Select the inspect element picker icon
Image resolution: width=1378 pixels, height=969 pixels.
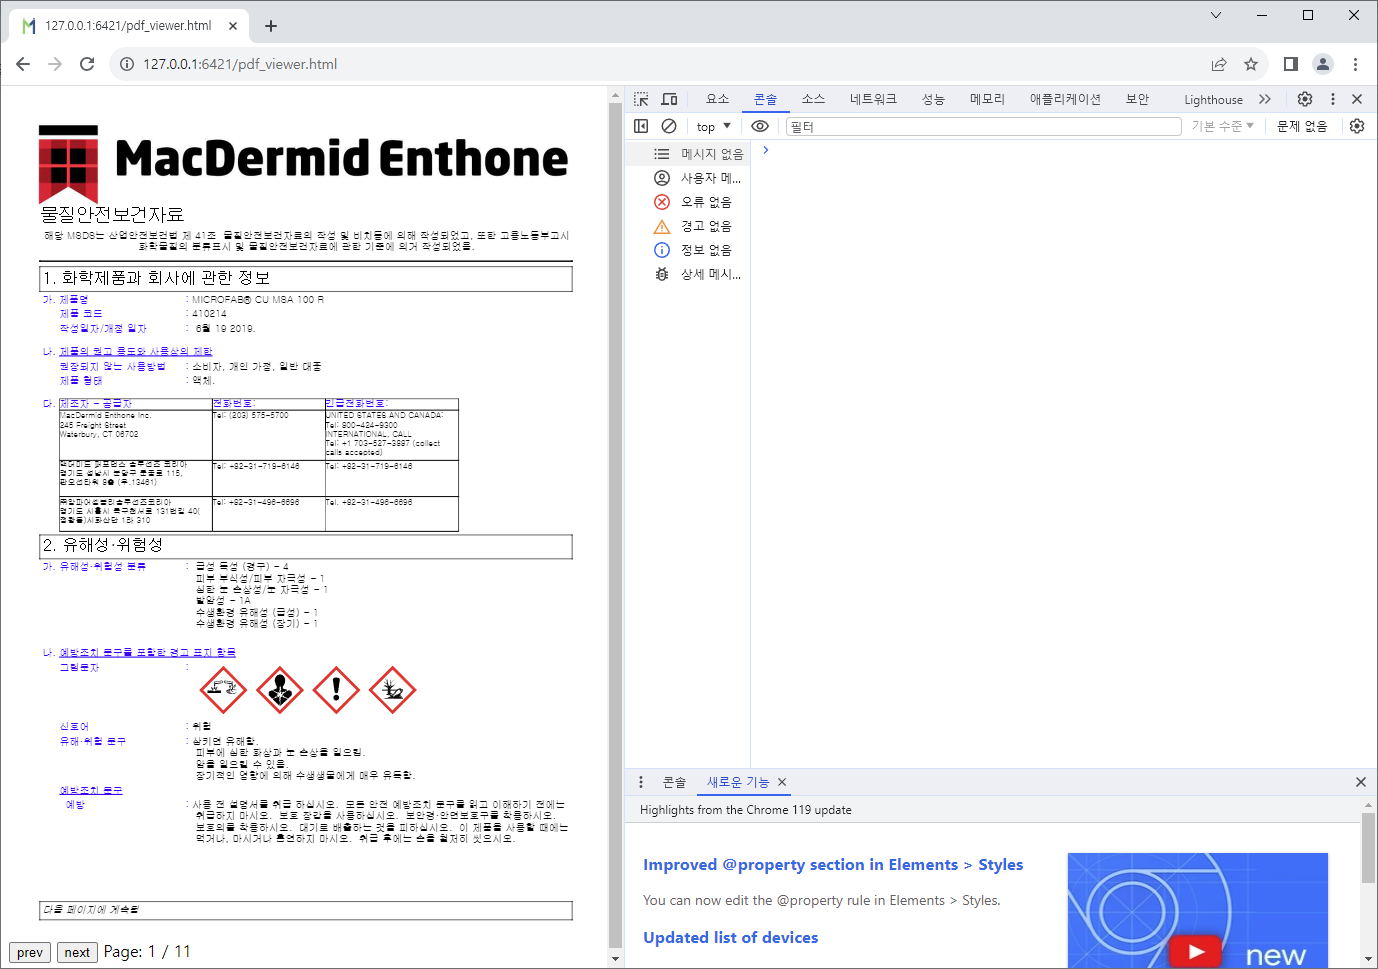(641, 99)
